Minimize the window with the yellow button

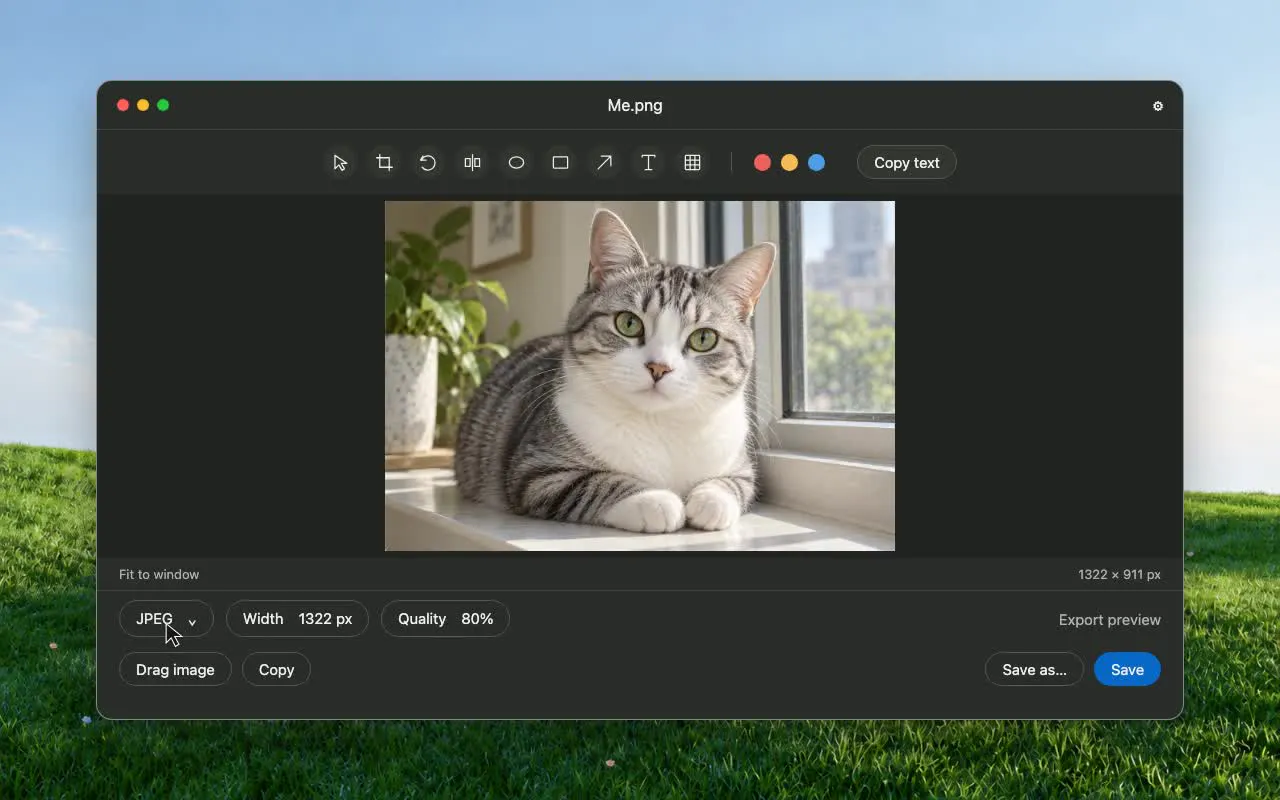click(143, 105)
